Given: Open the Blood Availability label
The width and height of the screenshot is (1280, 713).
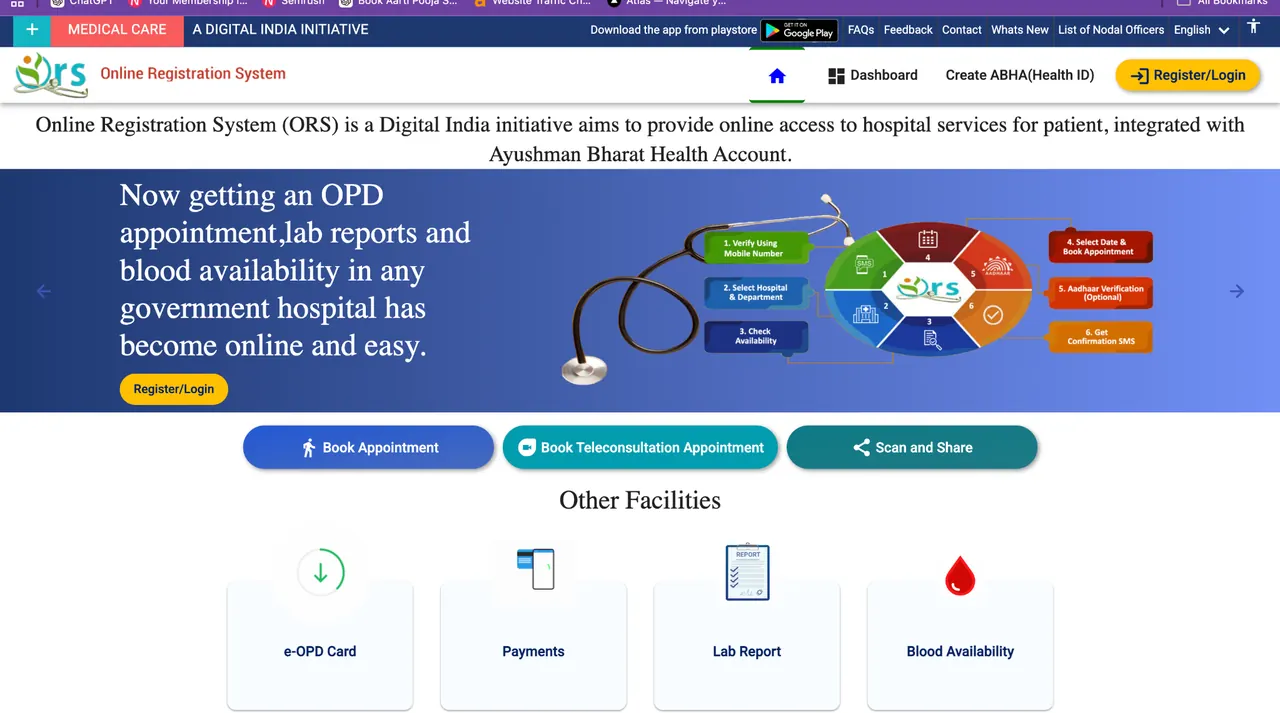Looking at the screenshot, I should (960, 651).
